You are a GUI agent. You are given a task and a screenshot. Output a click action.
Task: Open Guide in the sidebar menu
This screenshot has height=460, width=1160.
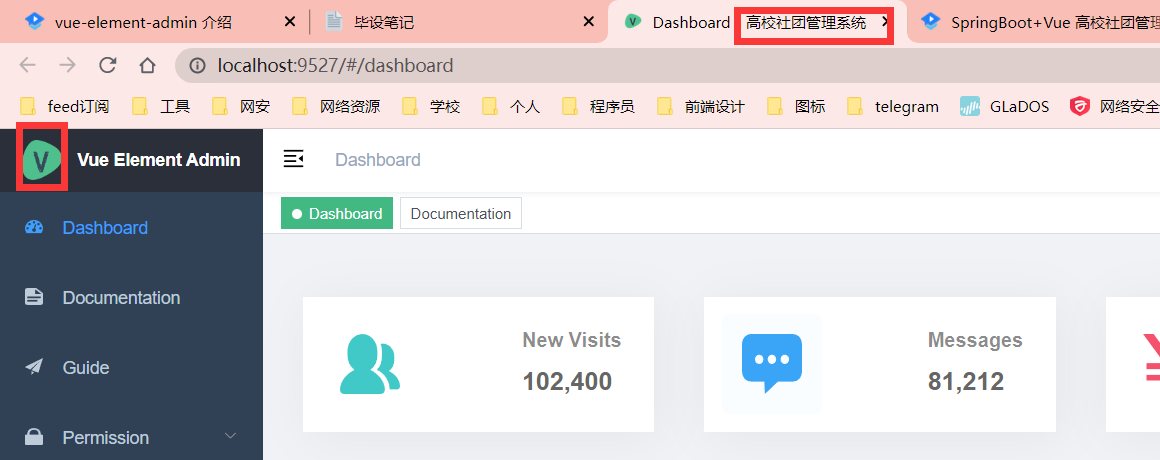[x=86, y=368]
